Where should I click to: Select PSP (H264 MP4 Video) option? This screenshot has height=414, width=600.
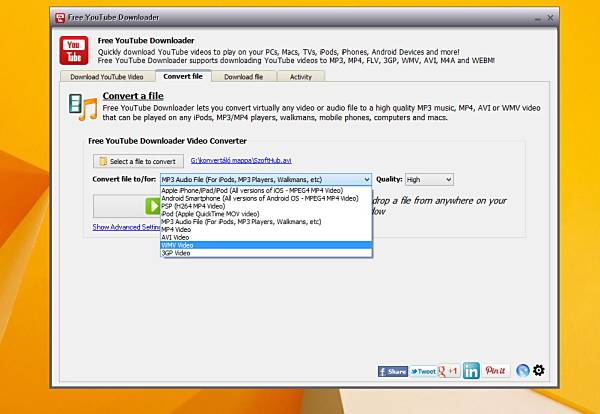[x=266, y=206]
